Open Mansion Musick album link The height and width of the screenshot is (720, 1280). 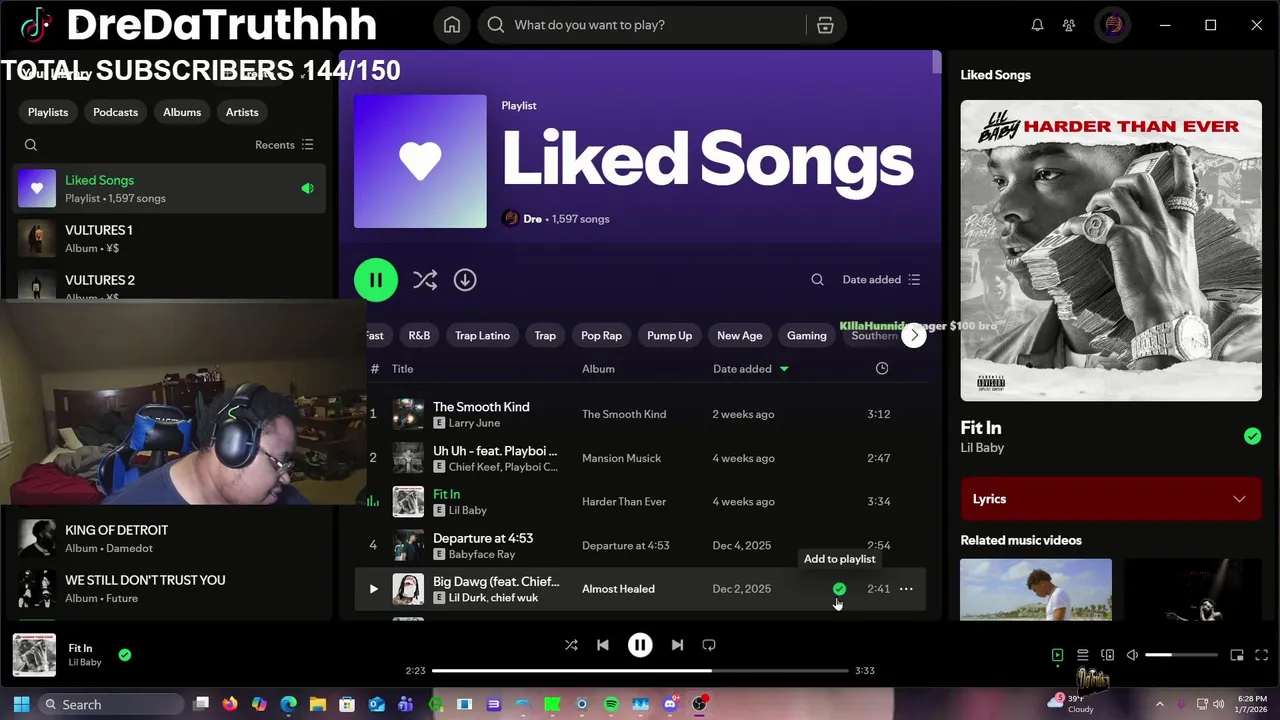622,458
